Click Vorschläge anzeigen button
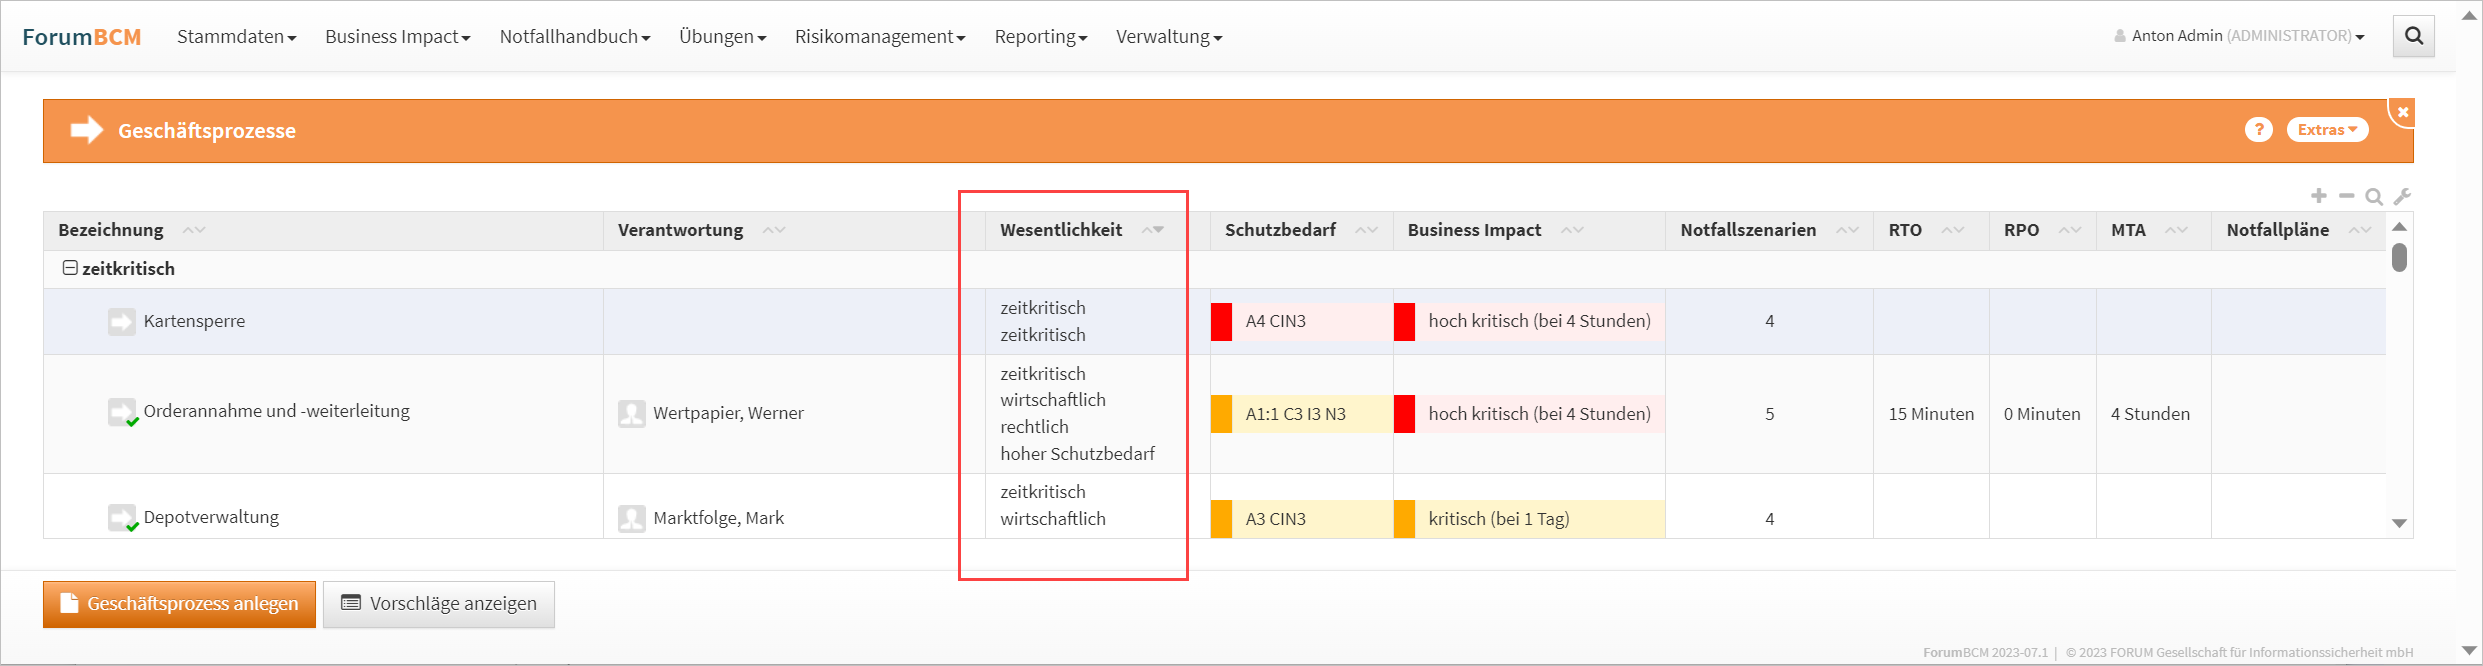 (439, 604)
